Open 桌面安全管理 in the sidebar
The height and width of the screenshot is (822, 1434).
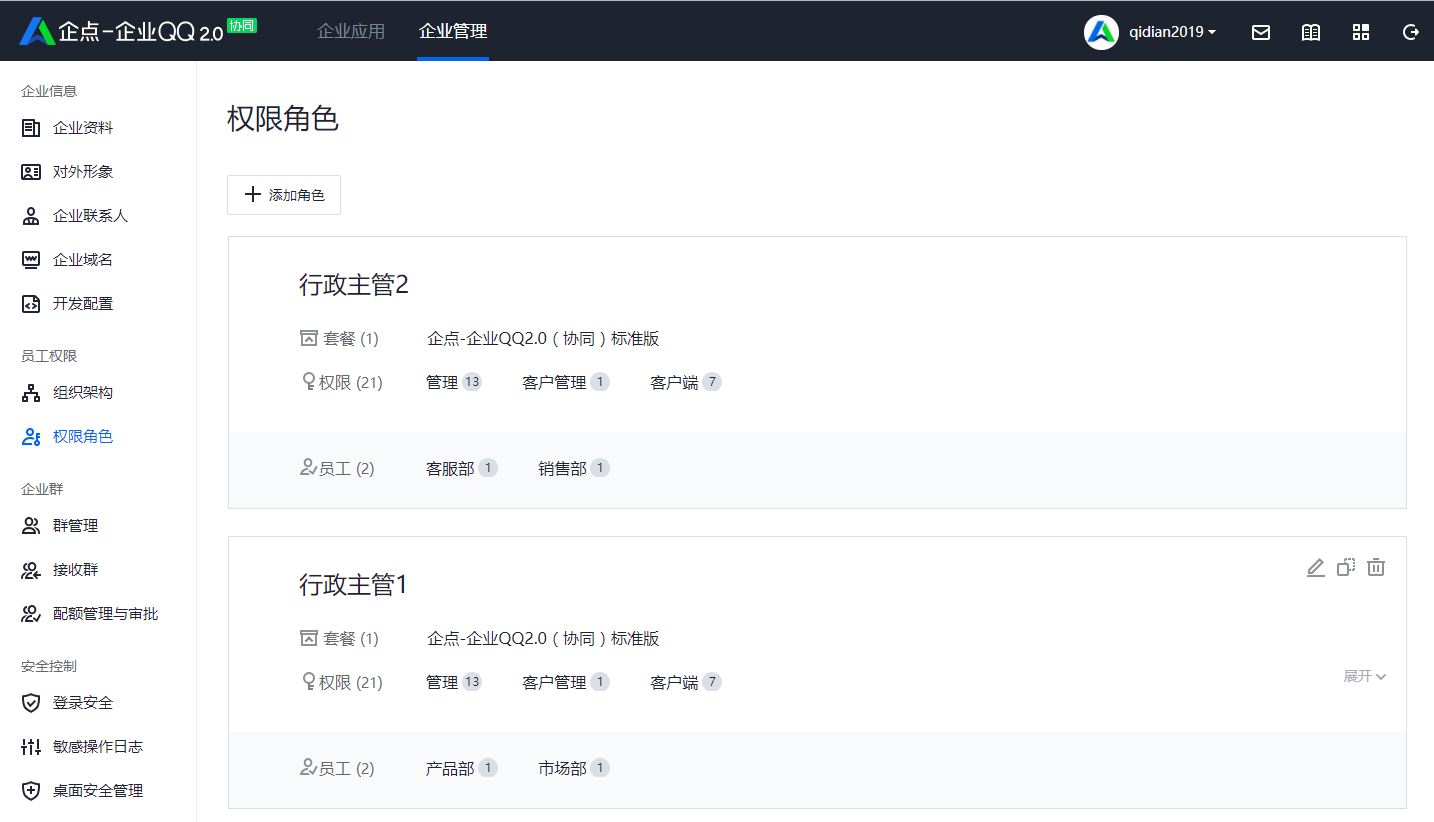[98, 791]
